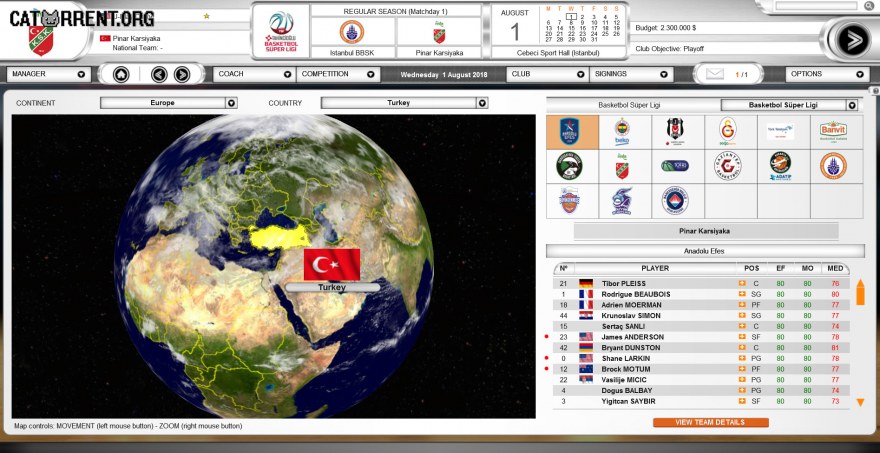Select the Banvit team logo
Image resolution: width=880 pixels, height=453 pixels.
click(833, 131)
